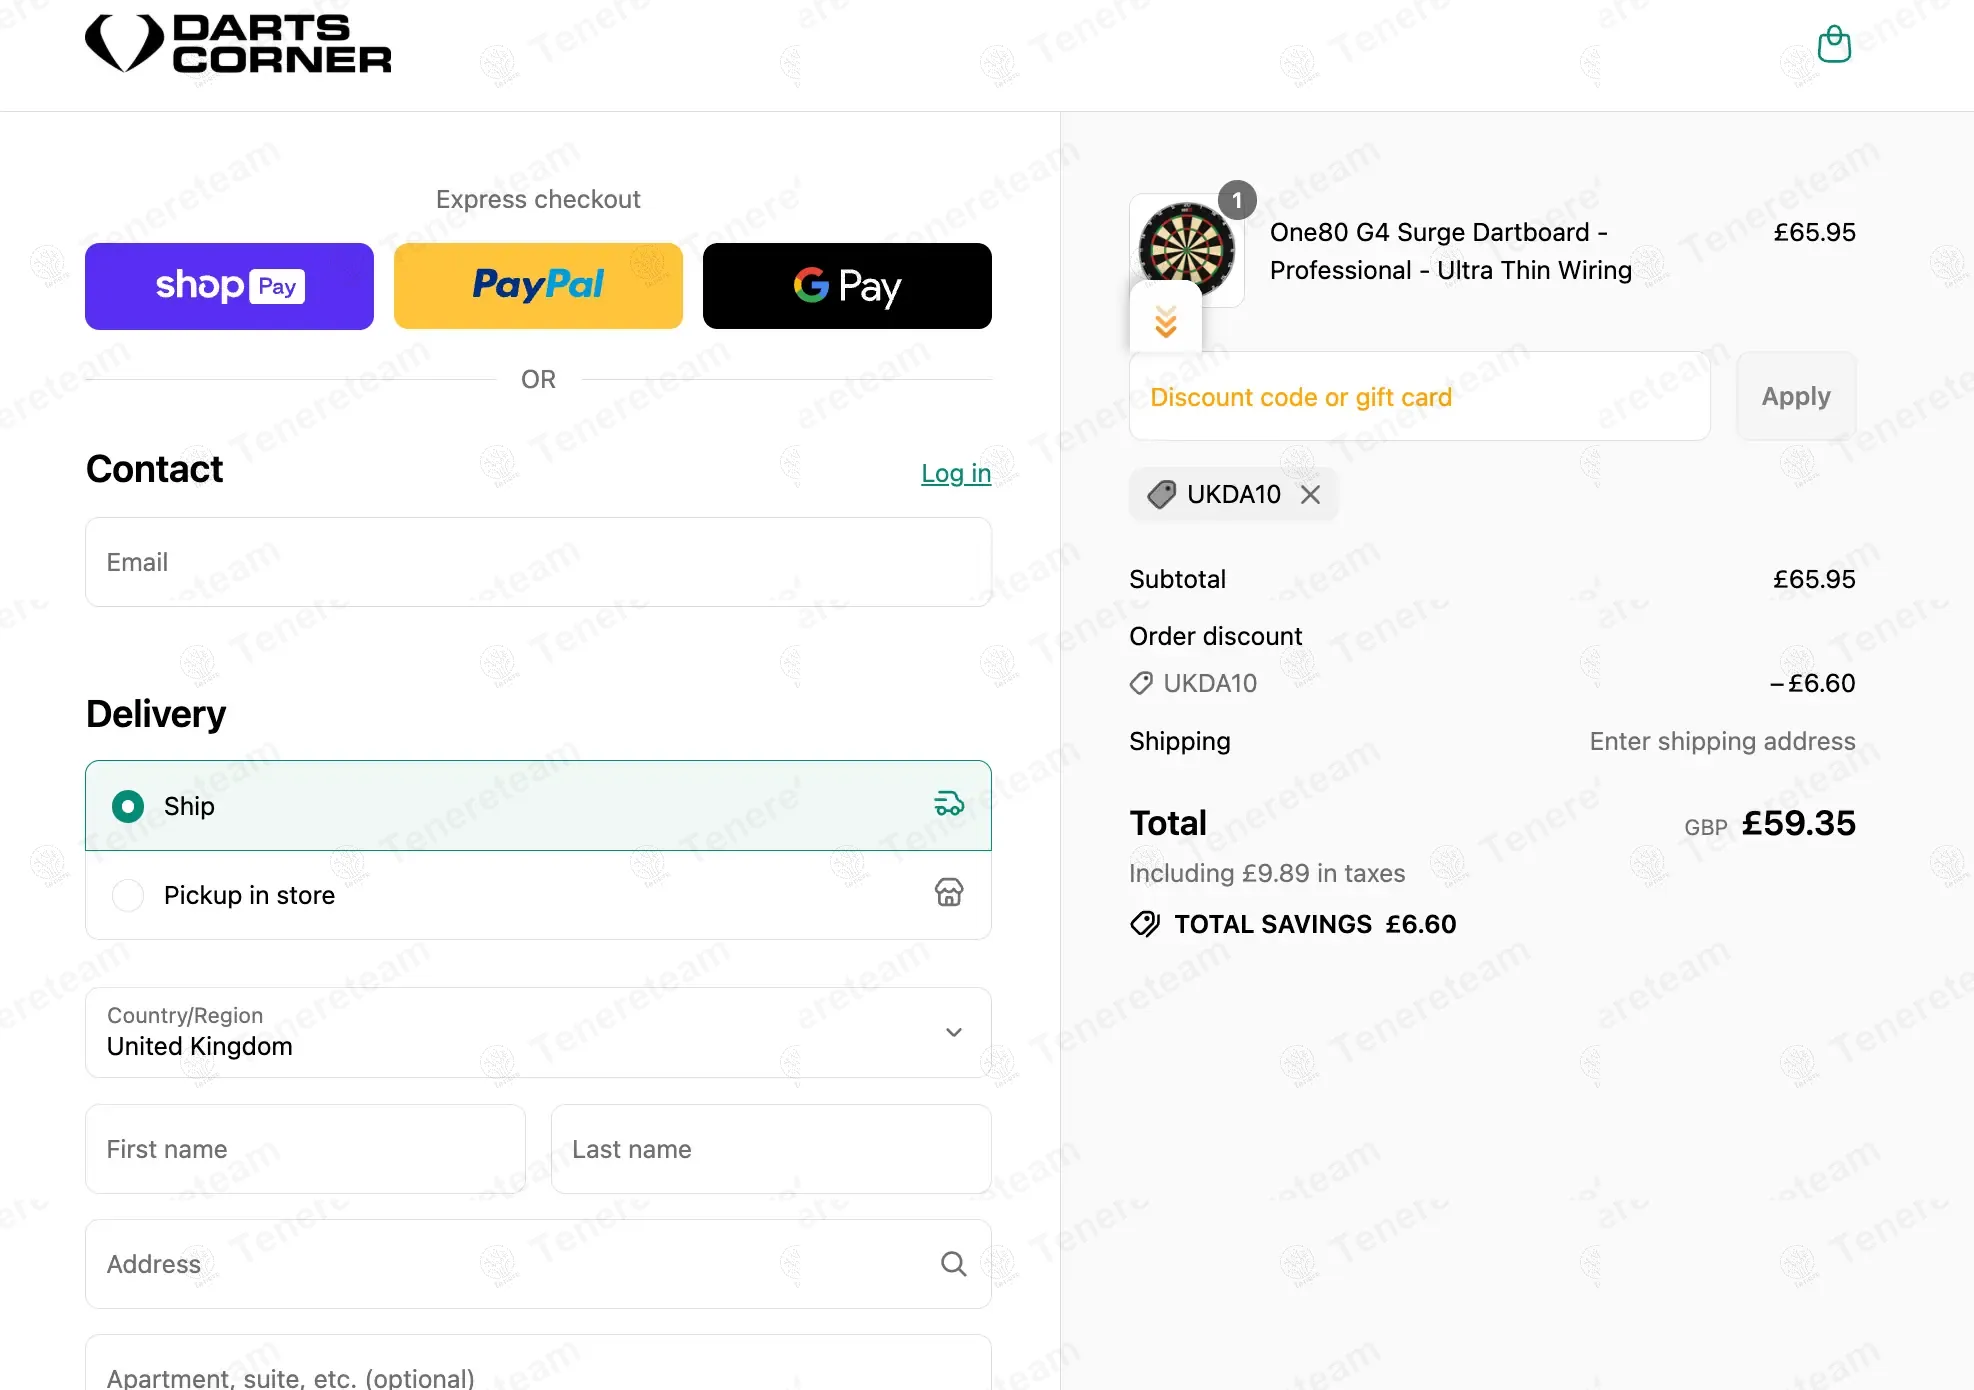Select the Pickup in store radio option

point(128,895)
